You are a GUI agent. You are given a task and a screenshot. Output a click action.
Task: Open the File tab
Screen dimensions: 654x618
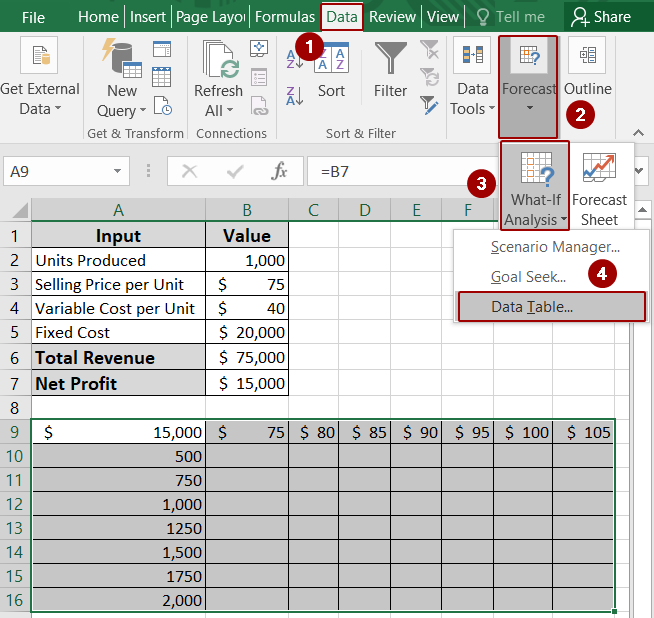click(x=33, y=18)
